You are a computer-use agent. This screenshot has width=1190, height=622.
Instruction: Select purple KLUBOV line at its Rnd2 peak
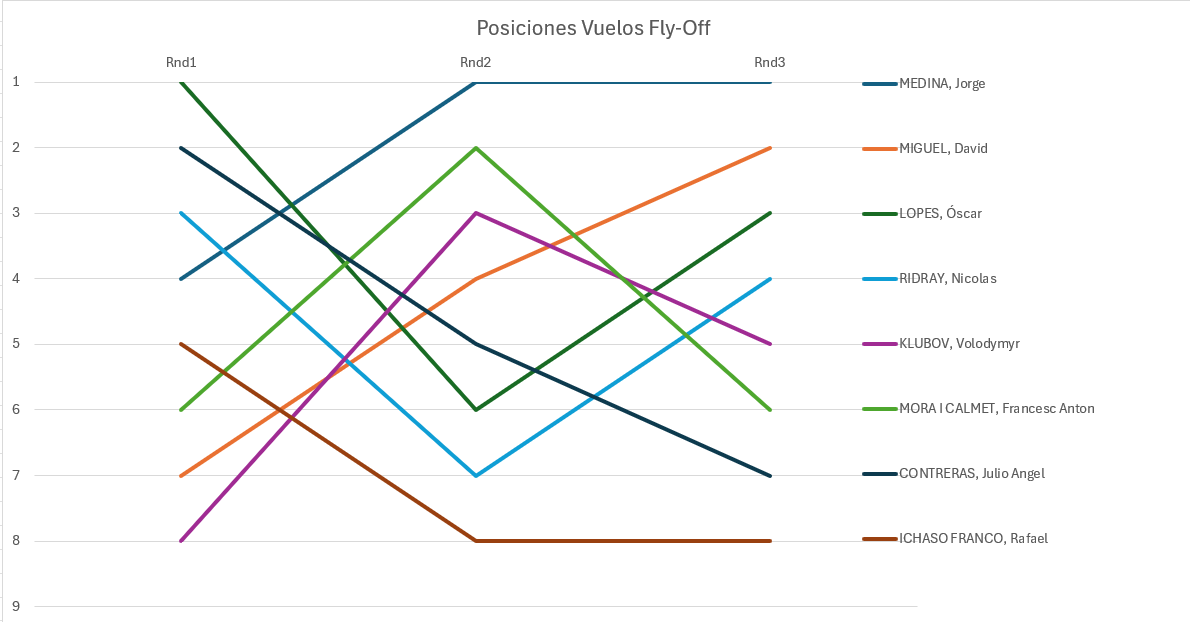[x=476, y=213]
